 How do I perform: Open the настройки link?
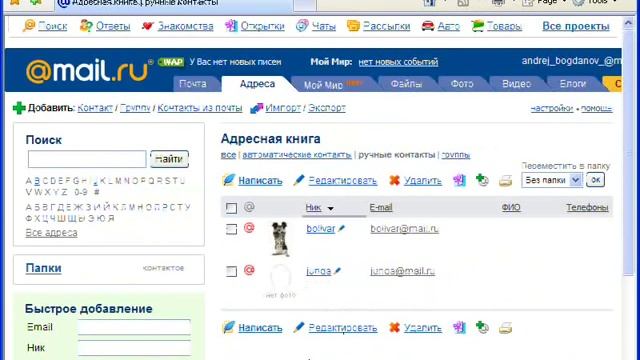[x=552, y=109]
